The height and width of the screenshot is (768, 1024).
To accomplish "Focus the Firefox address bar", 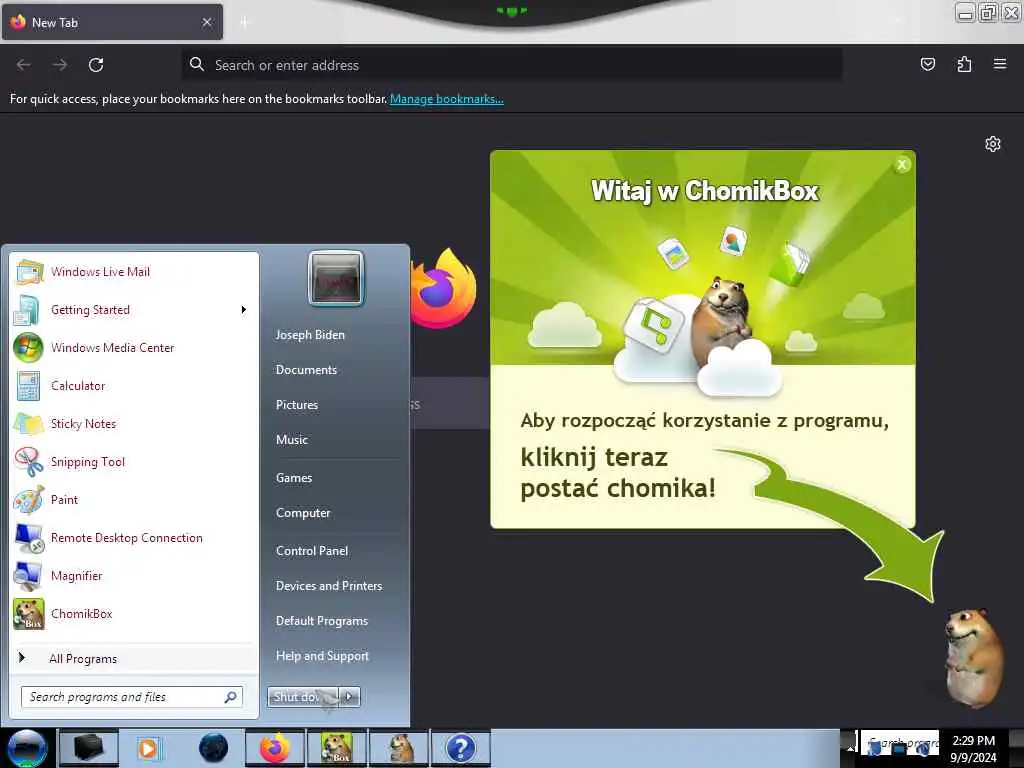I will (511, 65).
